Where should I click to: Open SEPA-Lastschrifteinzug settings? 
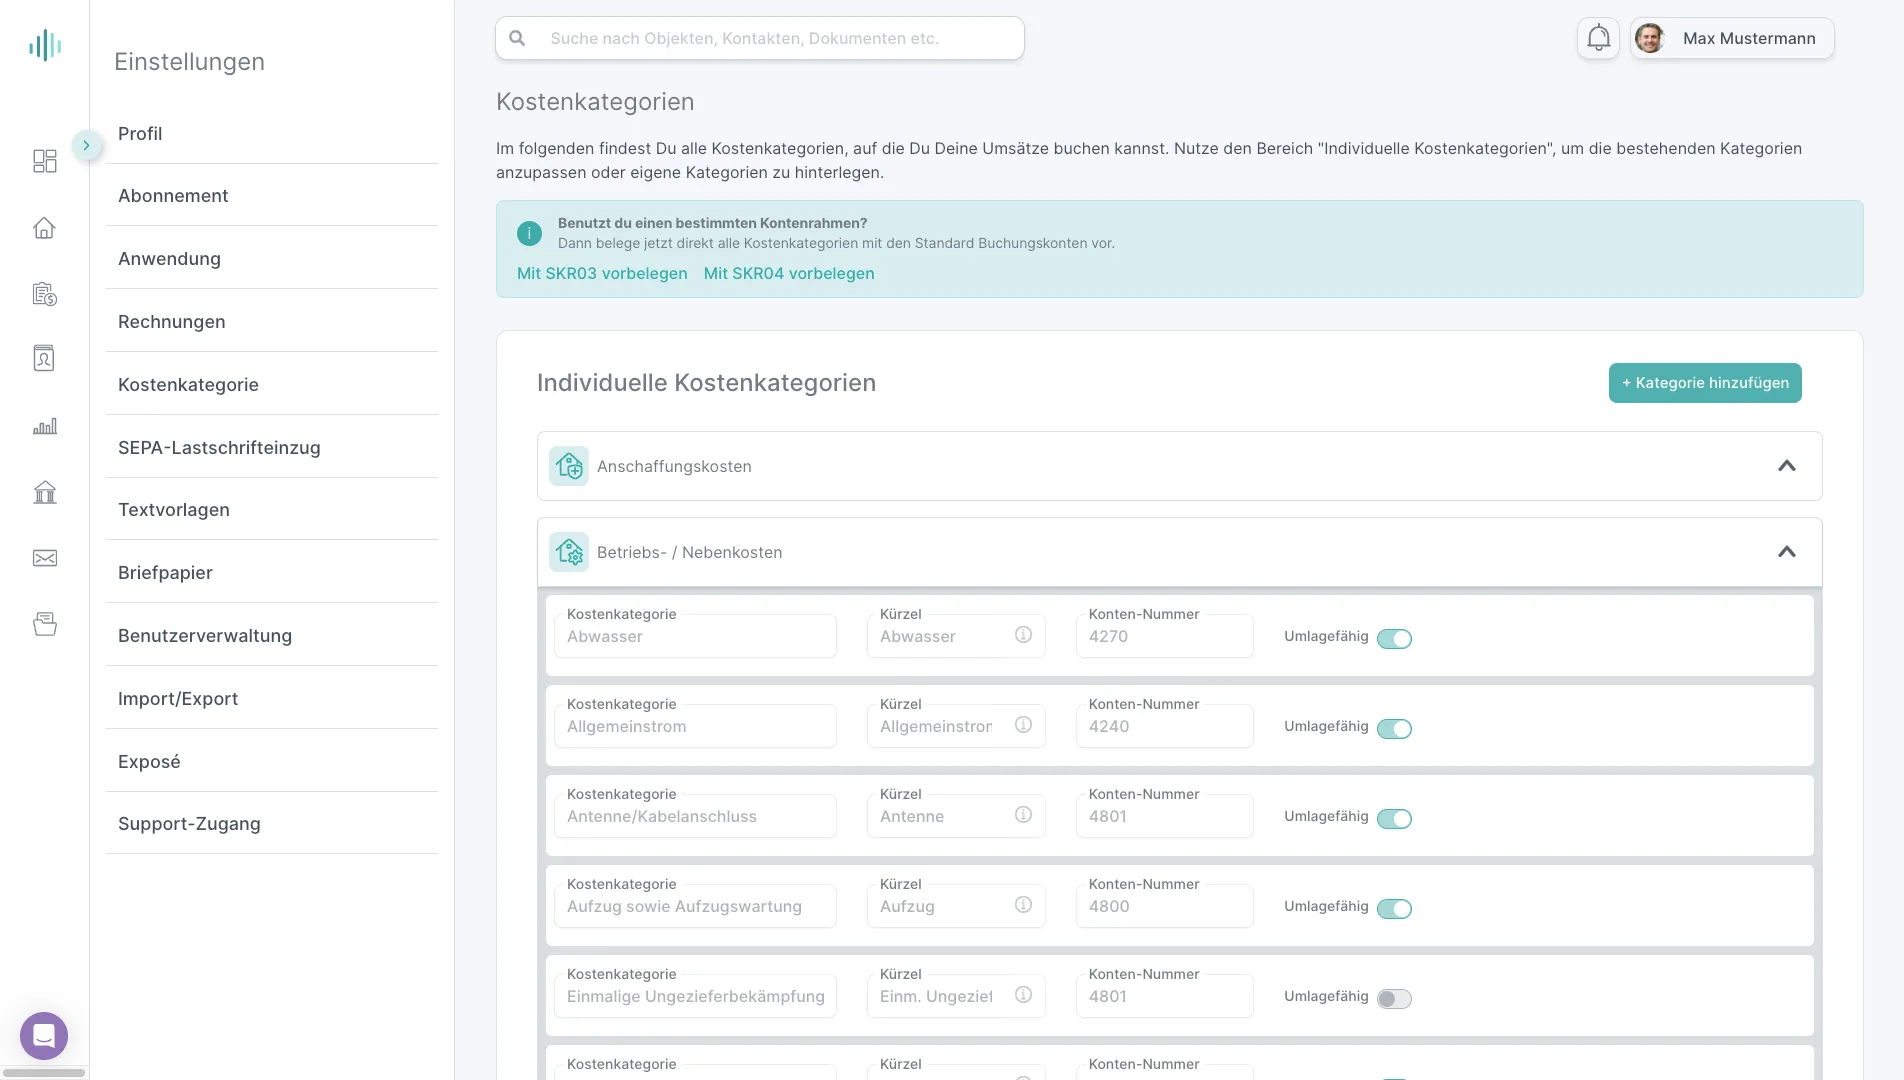coord(272,448)
